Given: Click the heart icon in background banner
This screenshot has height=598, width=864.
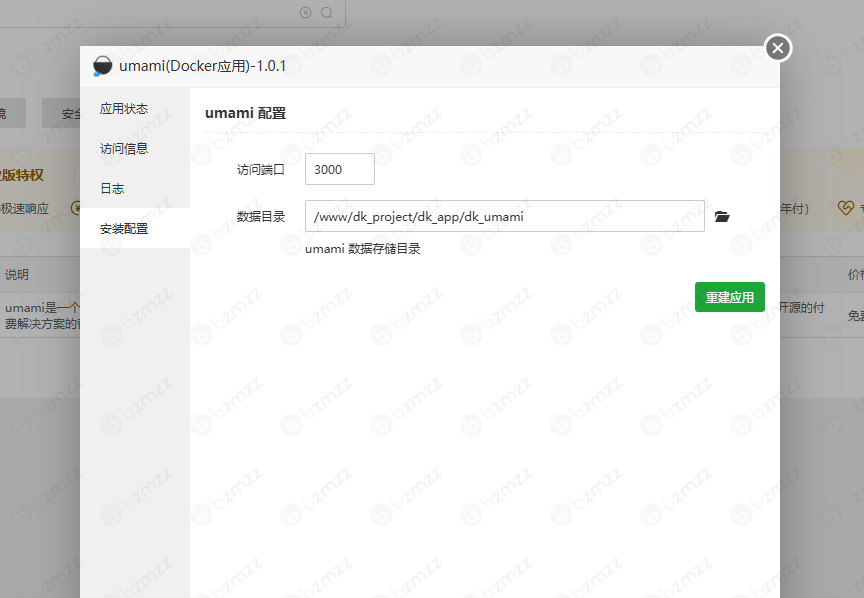Looking at the screenshot, I should (x=845, y=208).
